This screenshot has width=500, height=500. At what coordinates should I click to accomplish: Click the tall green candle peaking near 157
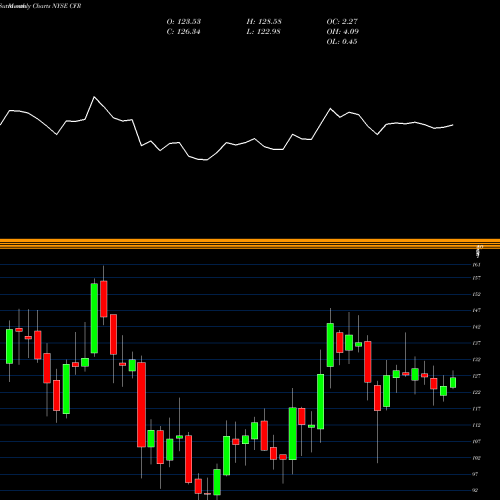point(94,318)
